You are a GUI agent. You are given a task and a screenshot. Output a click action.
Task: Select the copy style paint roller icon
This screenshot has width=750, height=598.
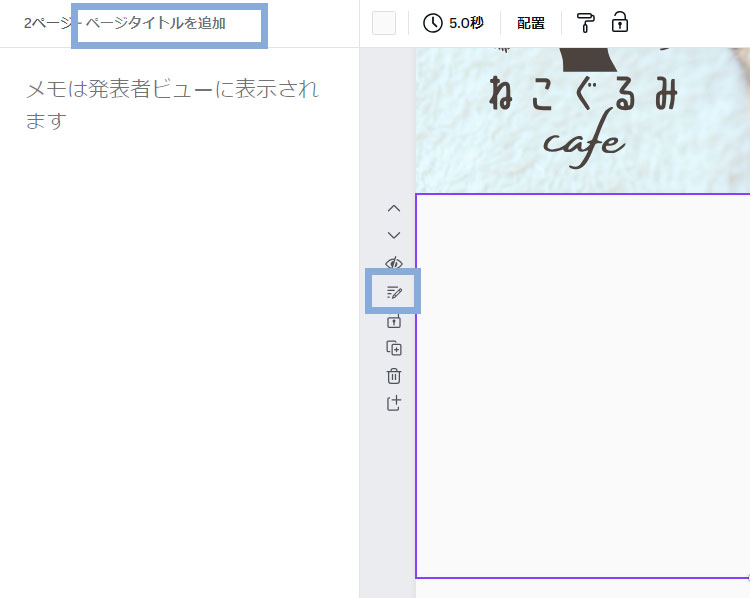(x=585, y=23)
